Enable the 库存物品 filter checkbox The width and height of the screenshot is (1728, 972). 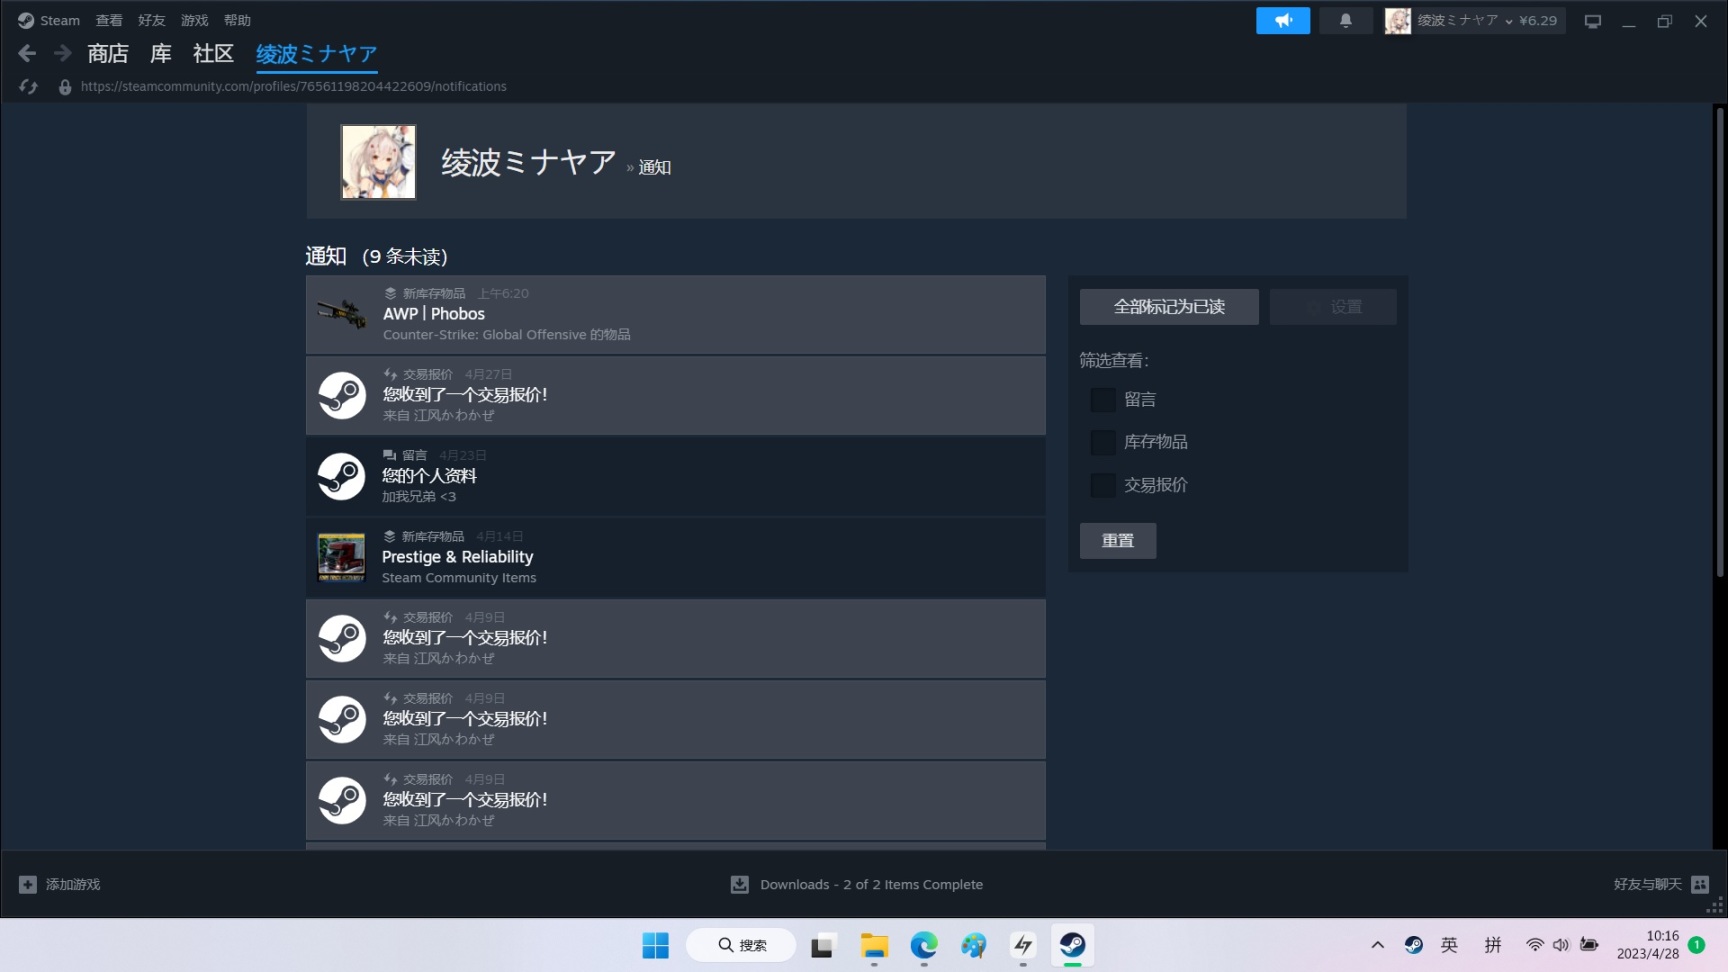click(x=1103, y=442)
